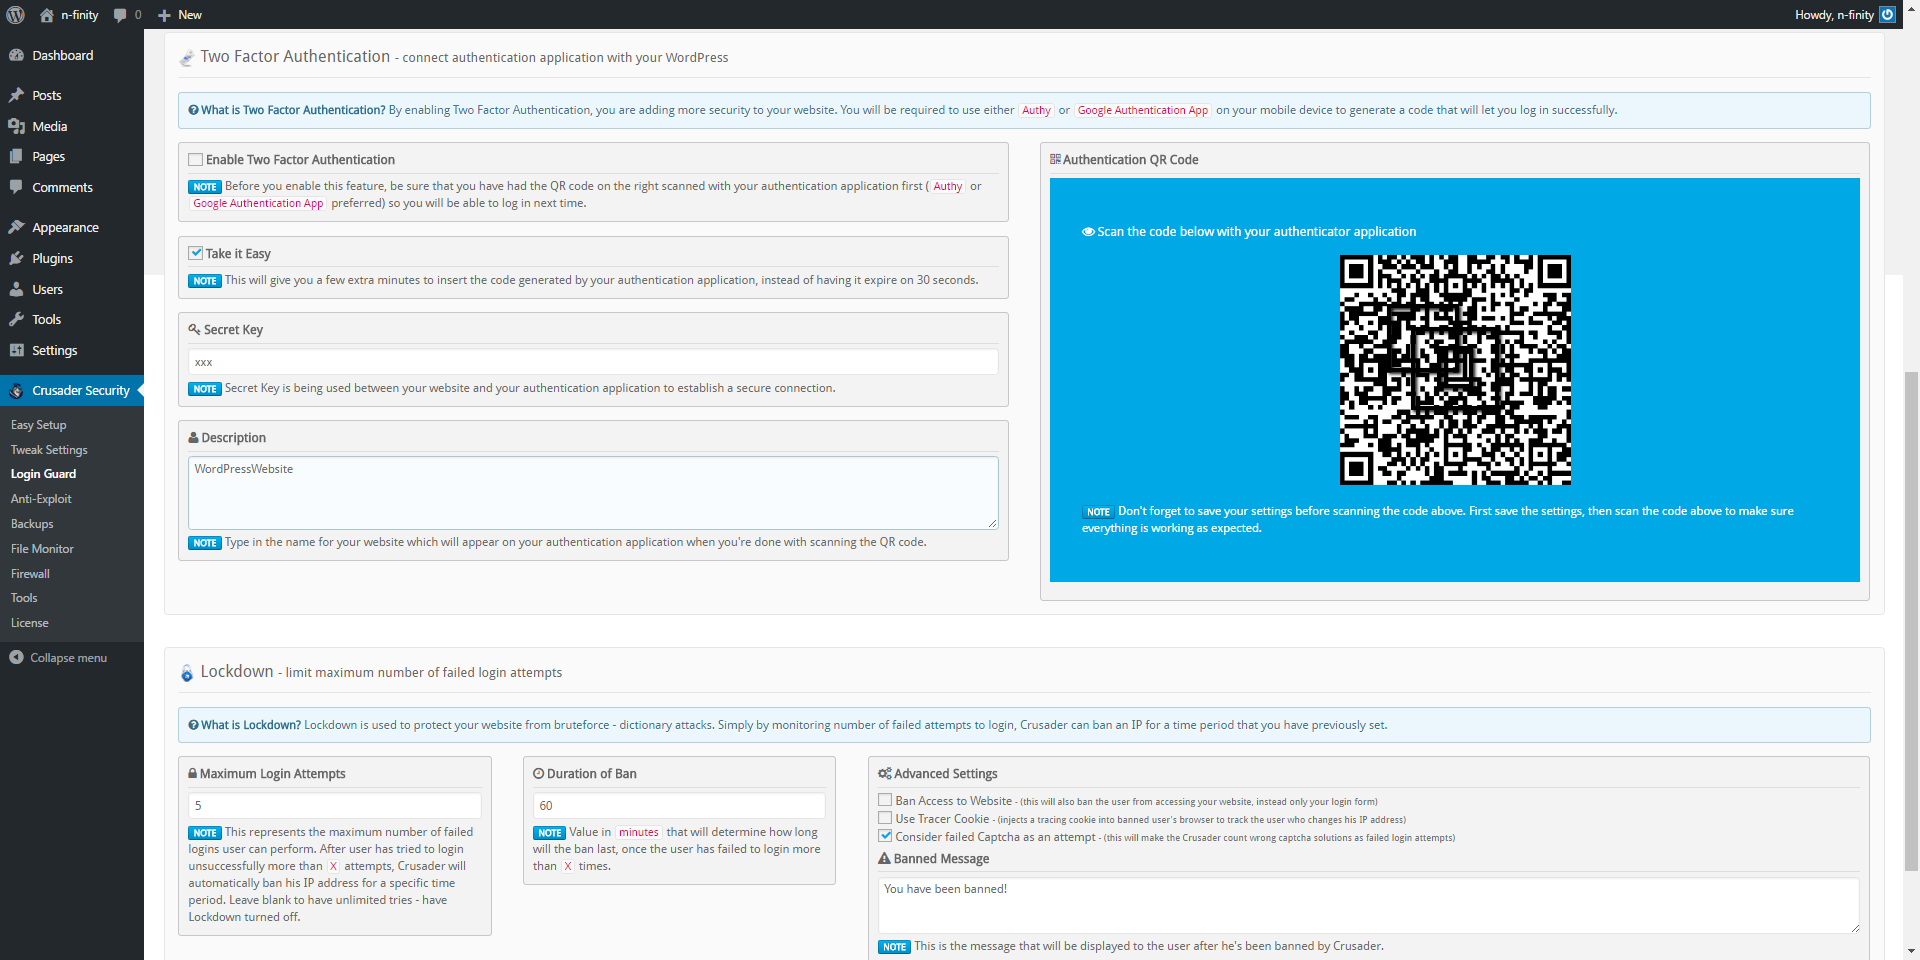Go to File Monitor in Crusader submenu

click(x=42, y=549)
